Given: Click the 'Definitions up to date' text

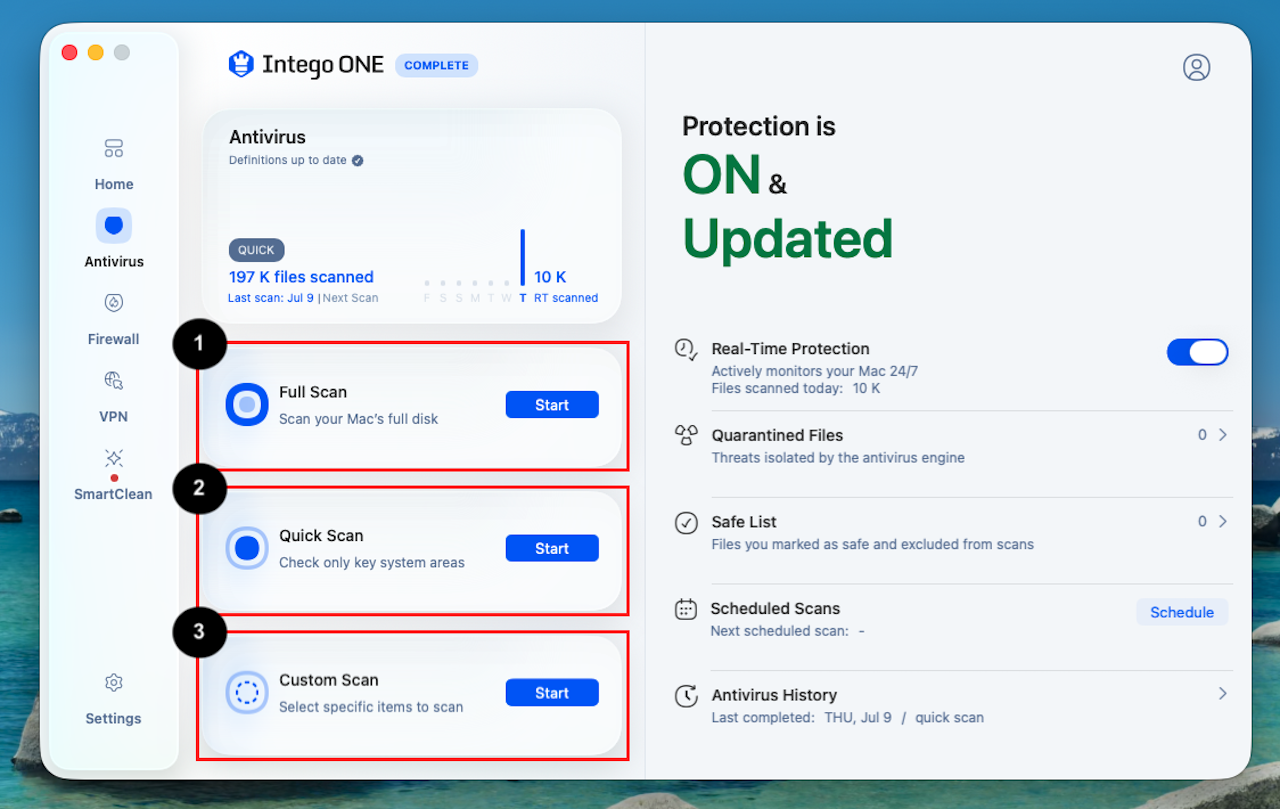Looking at the screenshot, I should (288, 160).
